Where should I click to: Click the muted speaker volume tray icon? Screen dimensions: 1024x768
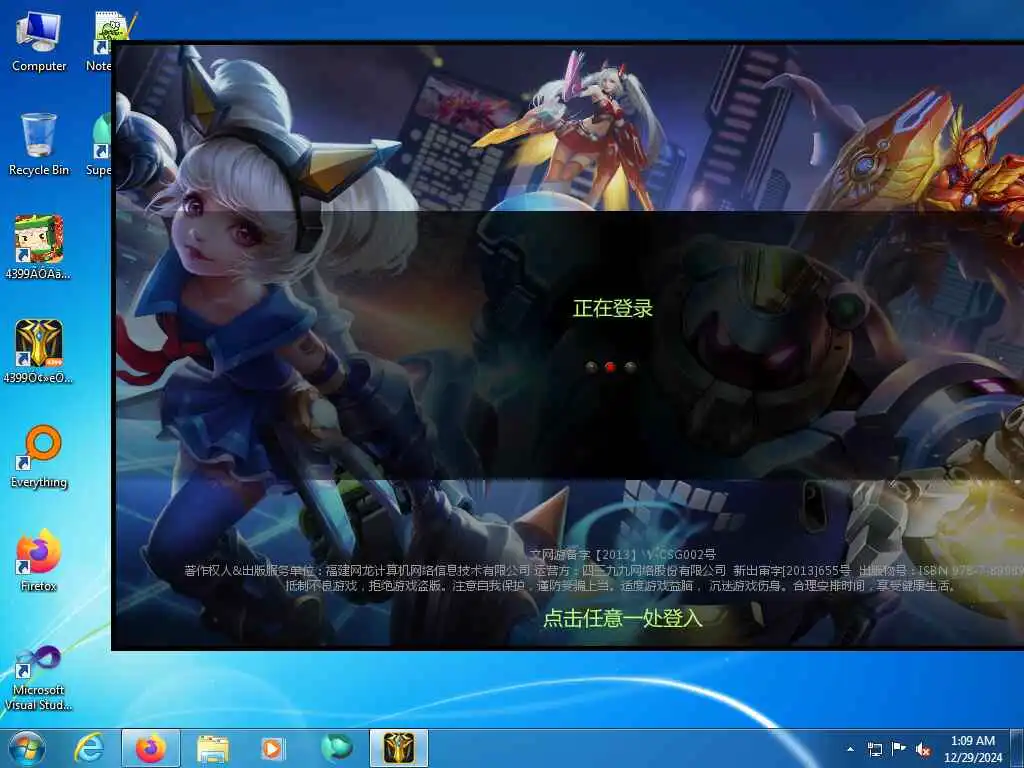(x=923, y=749)
